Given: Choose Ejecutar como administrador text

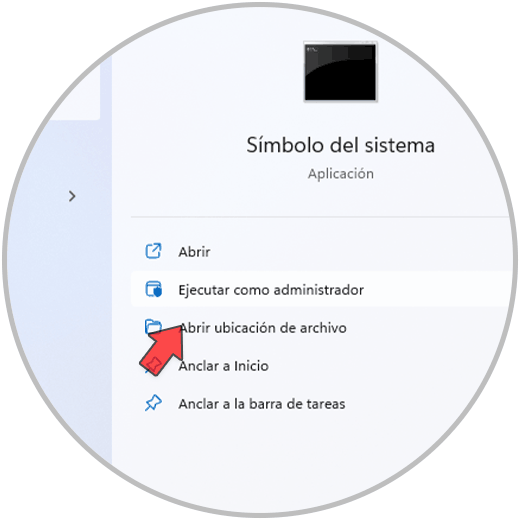Looking at the screenshot, I should click(x=271, y=290).
